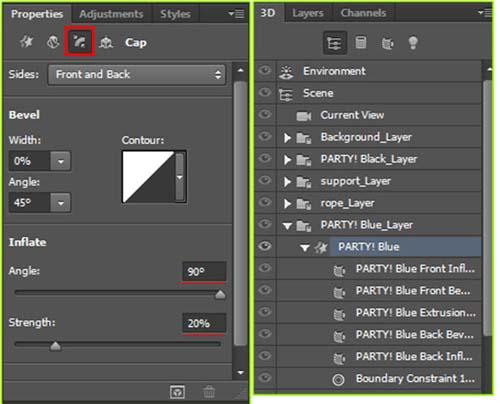The width and height of the screenshot is (500, 404).
Task: Toggle Current View visibility eye
Action: [265, 114]
